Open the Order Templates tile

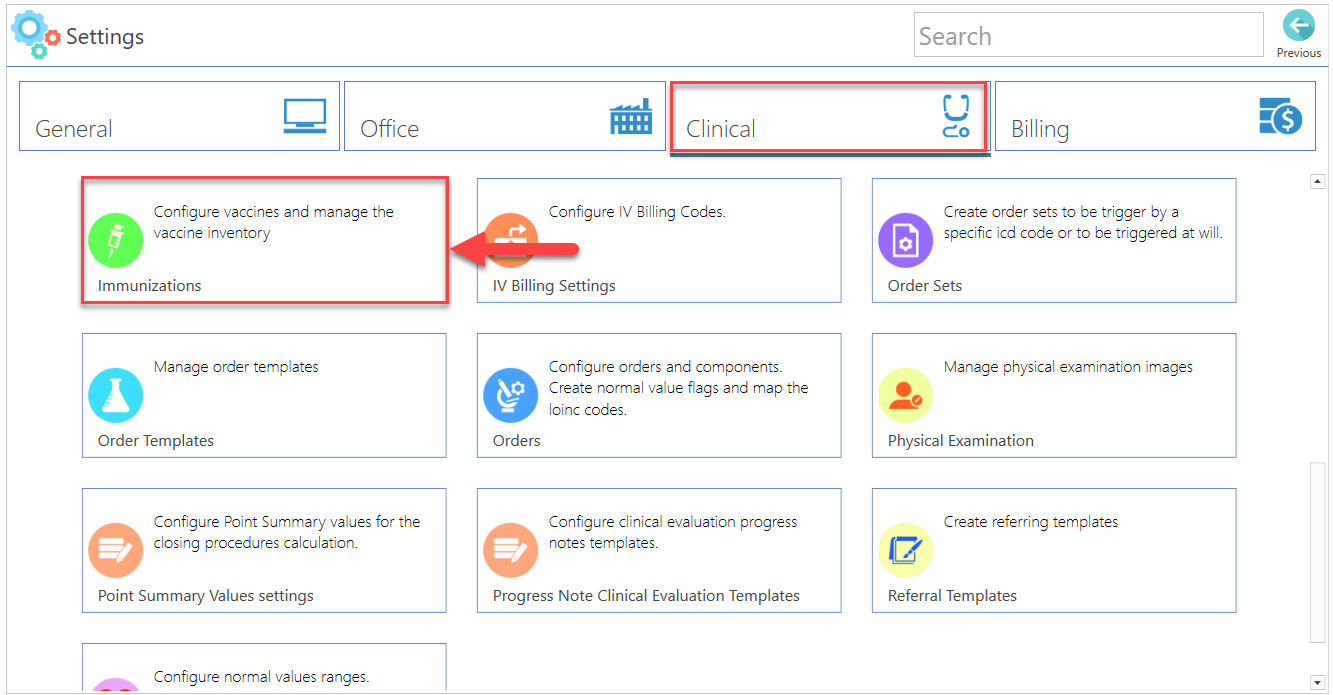(x=264, y=395)
